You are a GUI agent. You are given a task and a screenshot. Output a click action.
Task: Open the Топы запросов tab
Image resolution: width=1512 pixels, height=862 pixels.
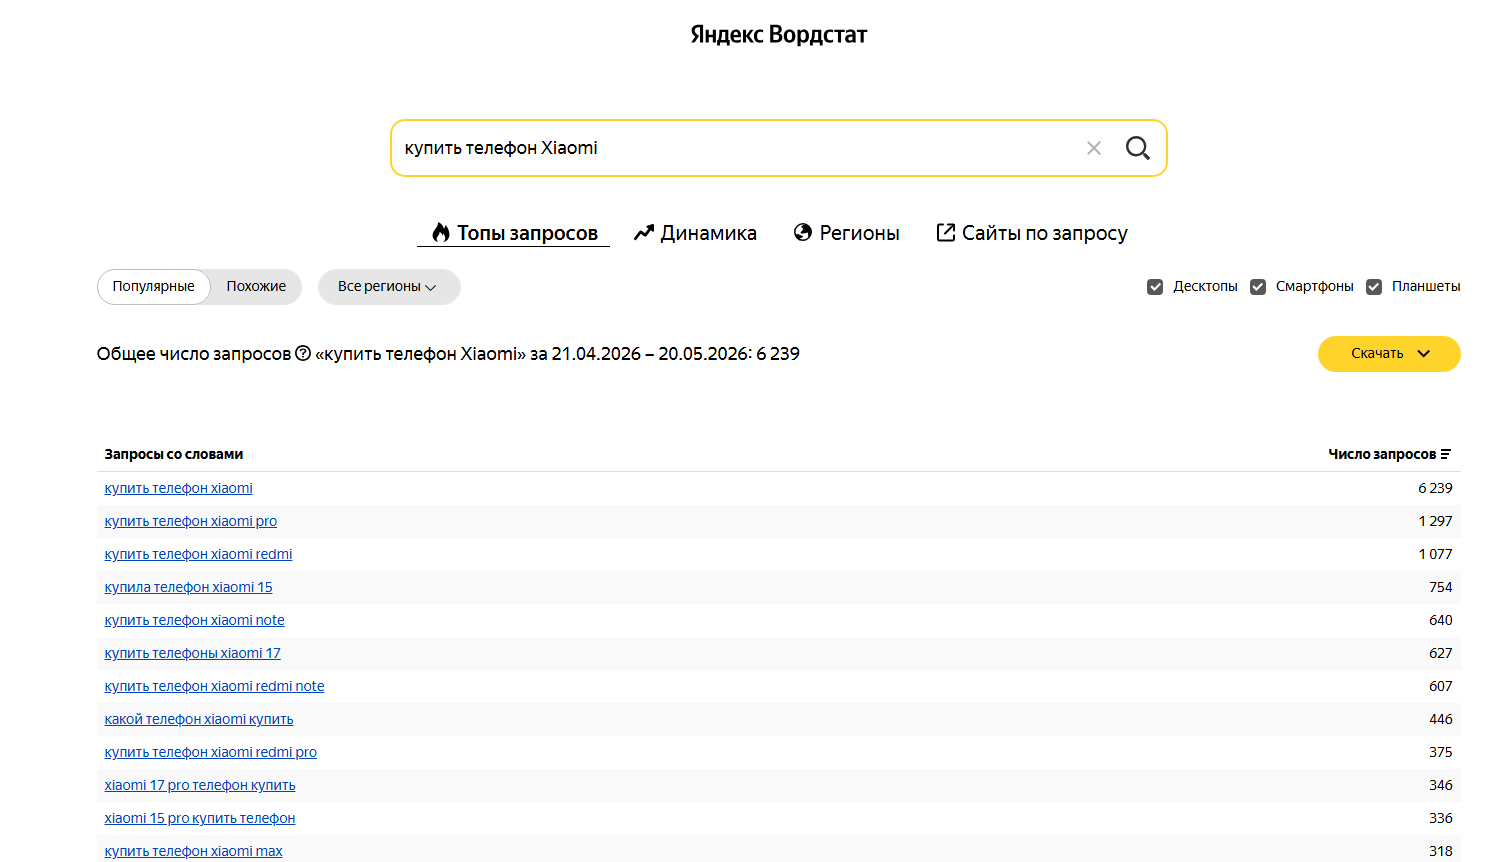(514, 233)
